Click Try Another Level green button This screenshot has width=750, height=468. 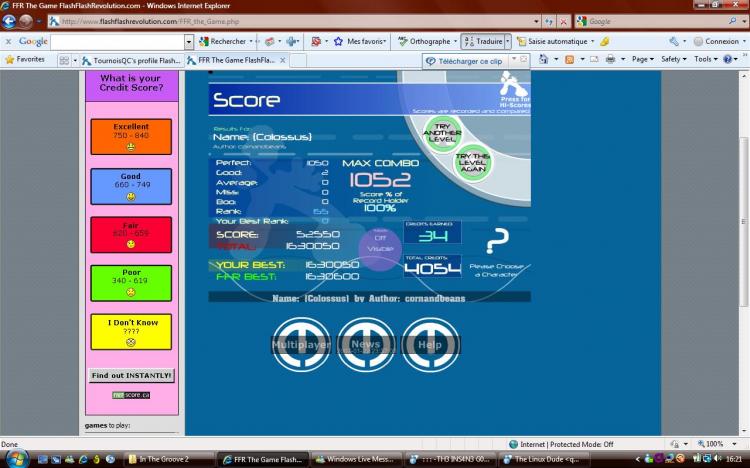click(442, 134)
